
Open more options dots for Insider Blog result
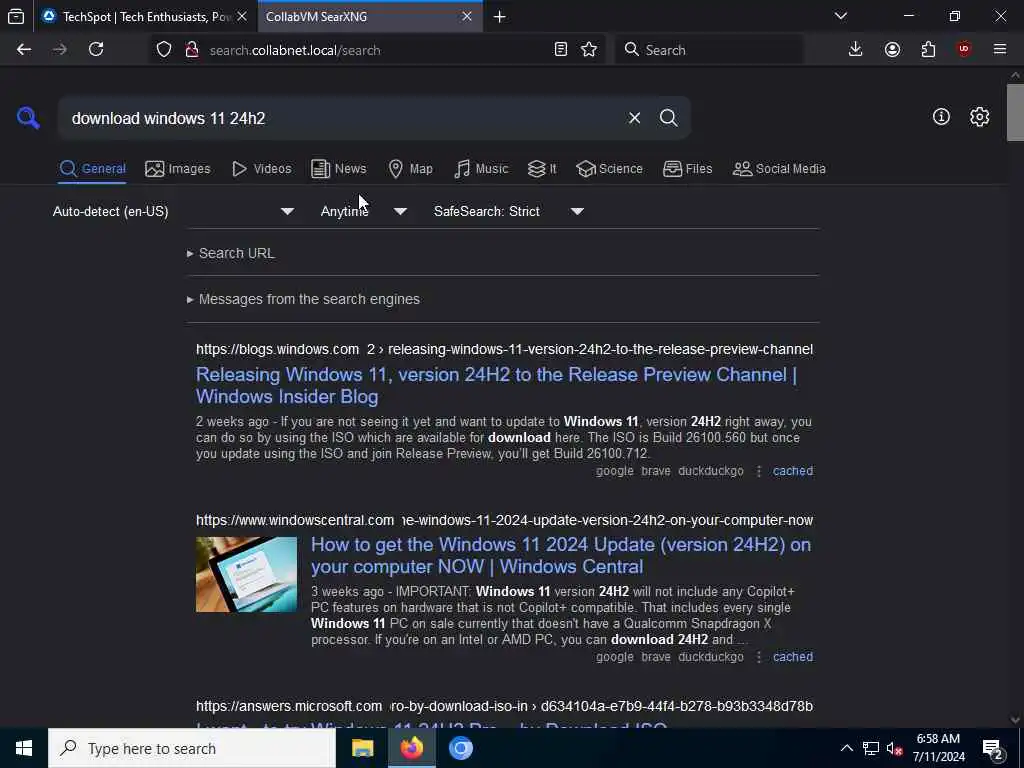click(759, 471)
